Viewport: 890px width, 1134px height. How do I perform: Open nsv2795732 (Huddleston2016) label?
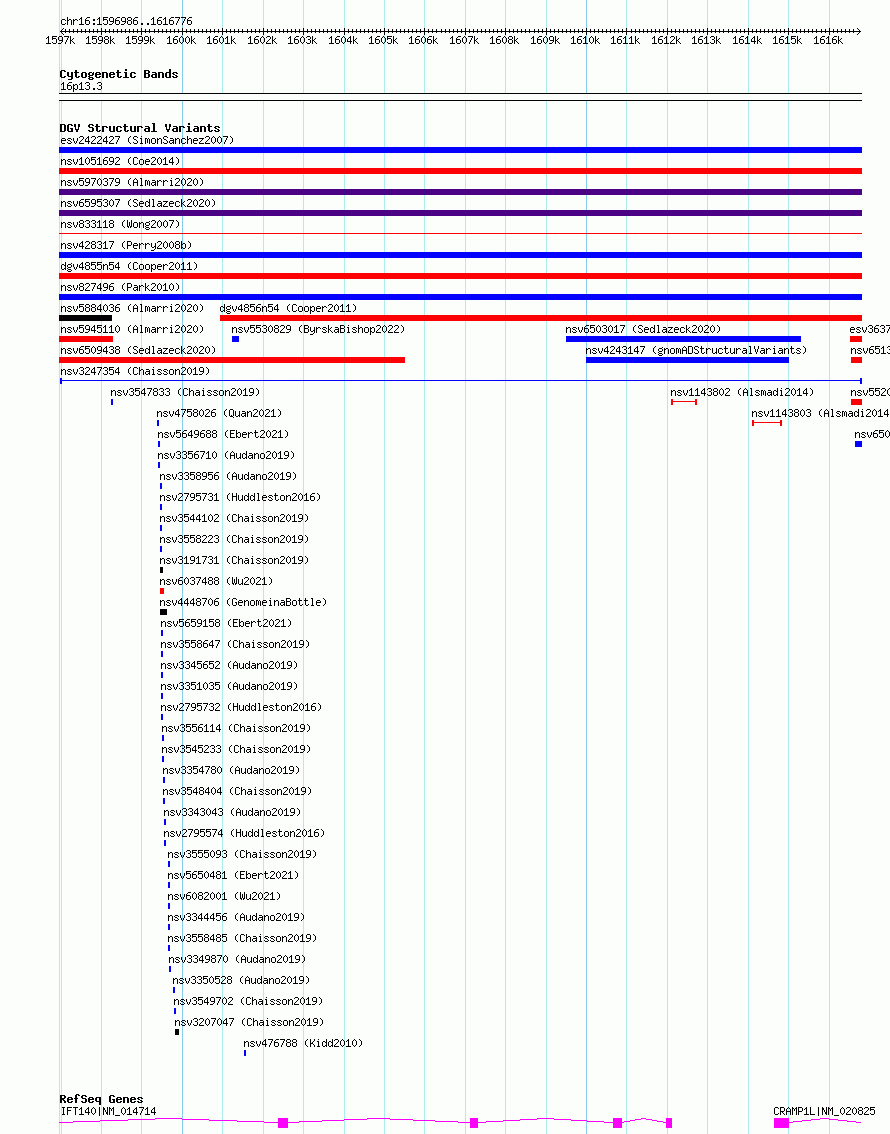(241, 707)
